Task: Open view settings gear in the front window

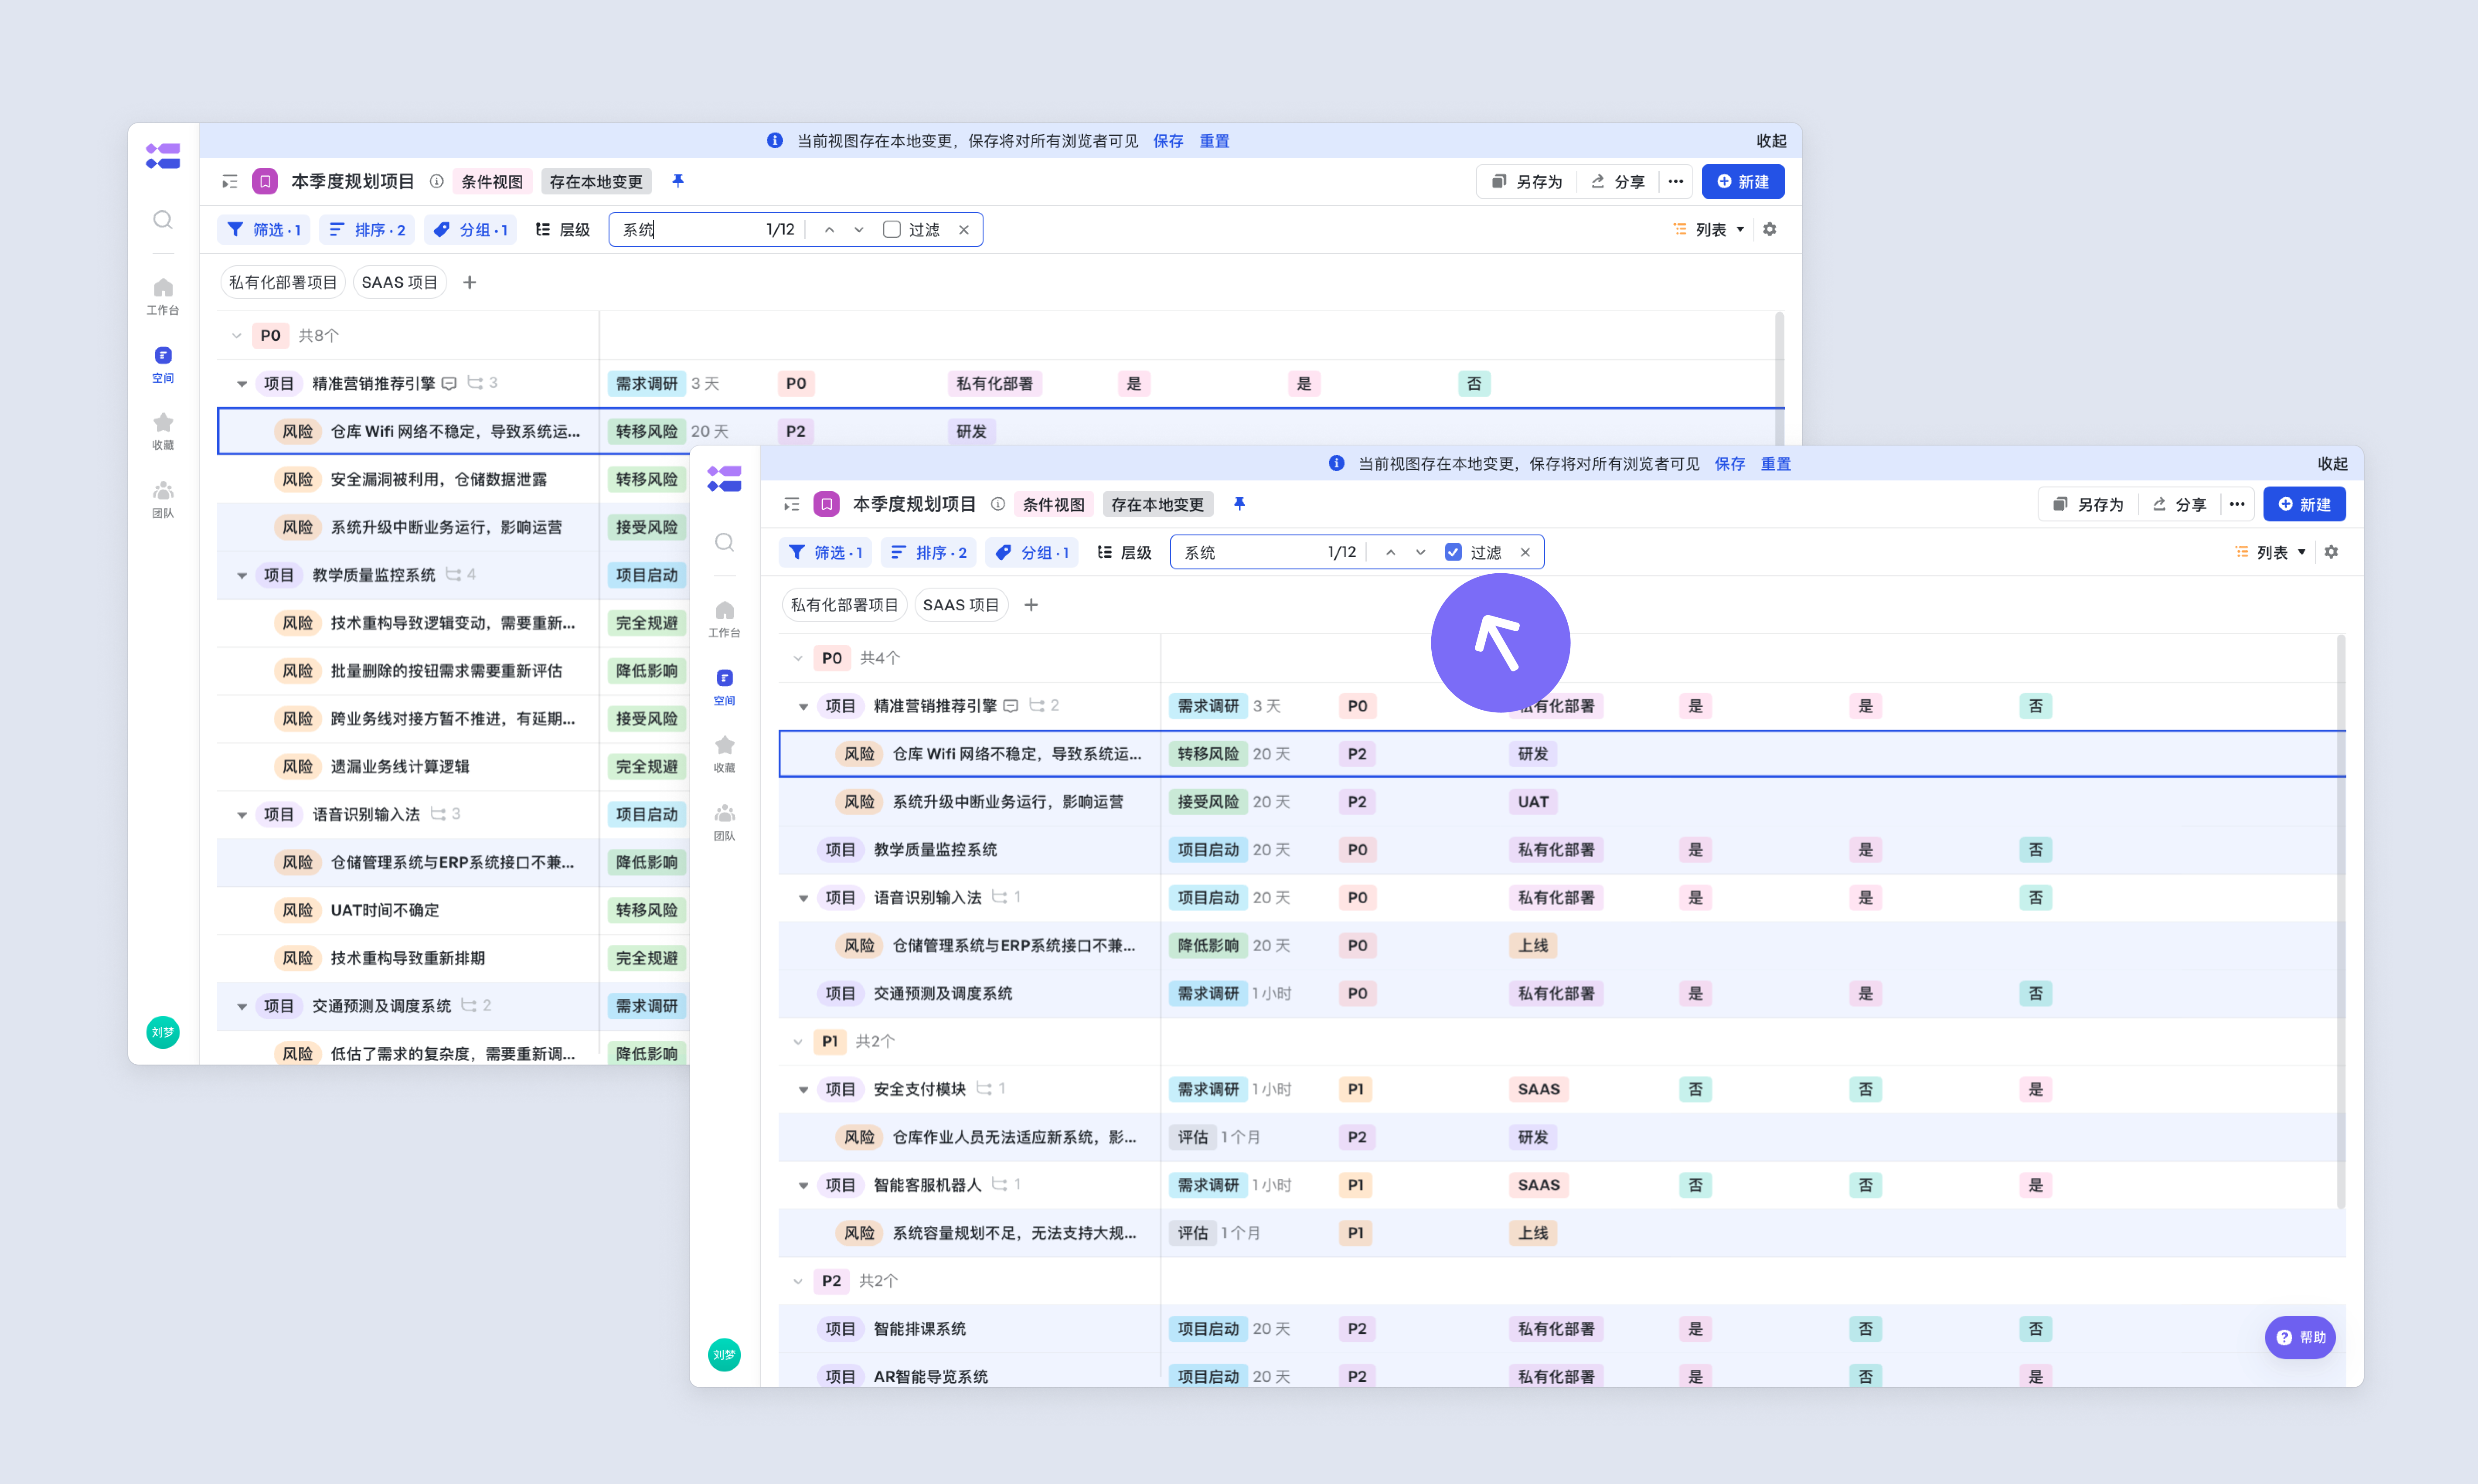Action: click(2332, 553)
